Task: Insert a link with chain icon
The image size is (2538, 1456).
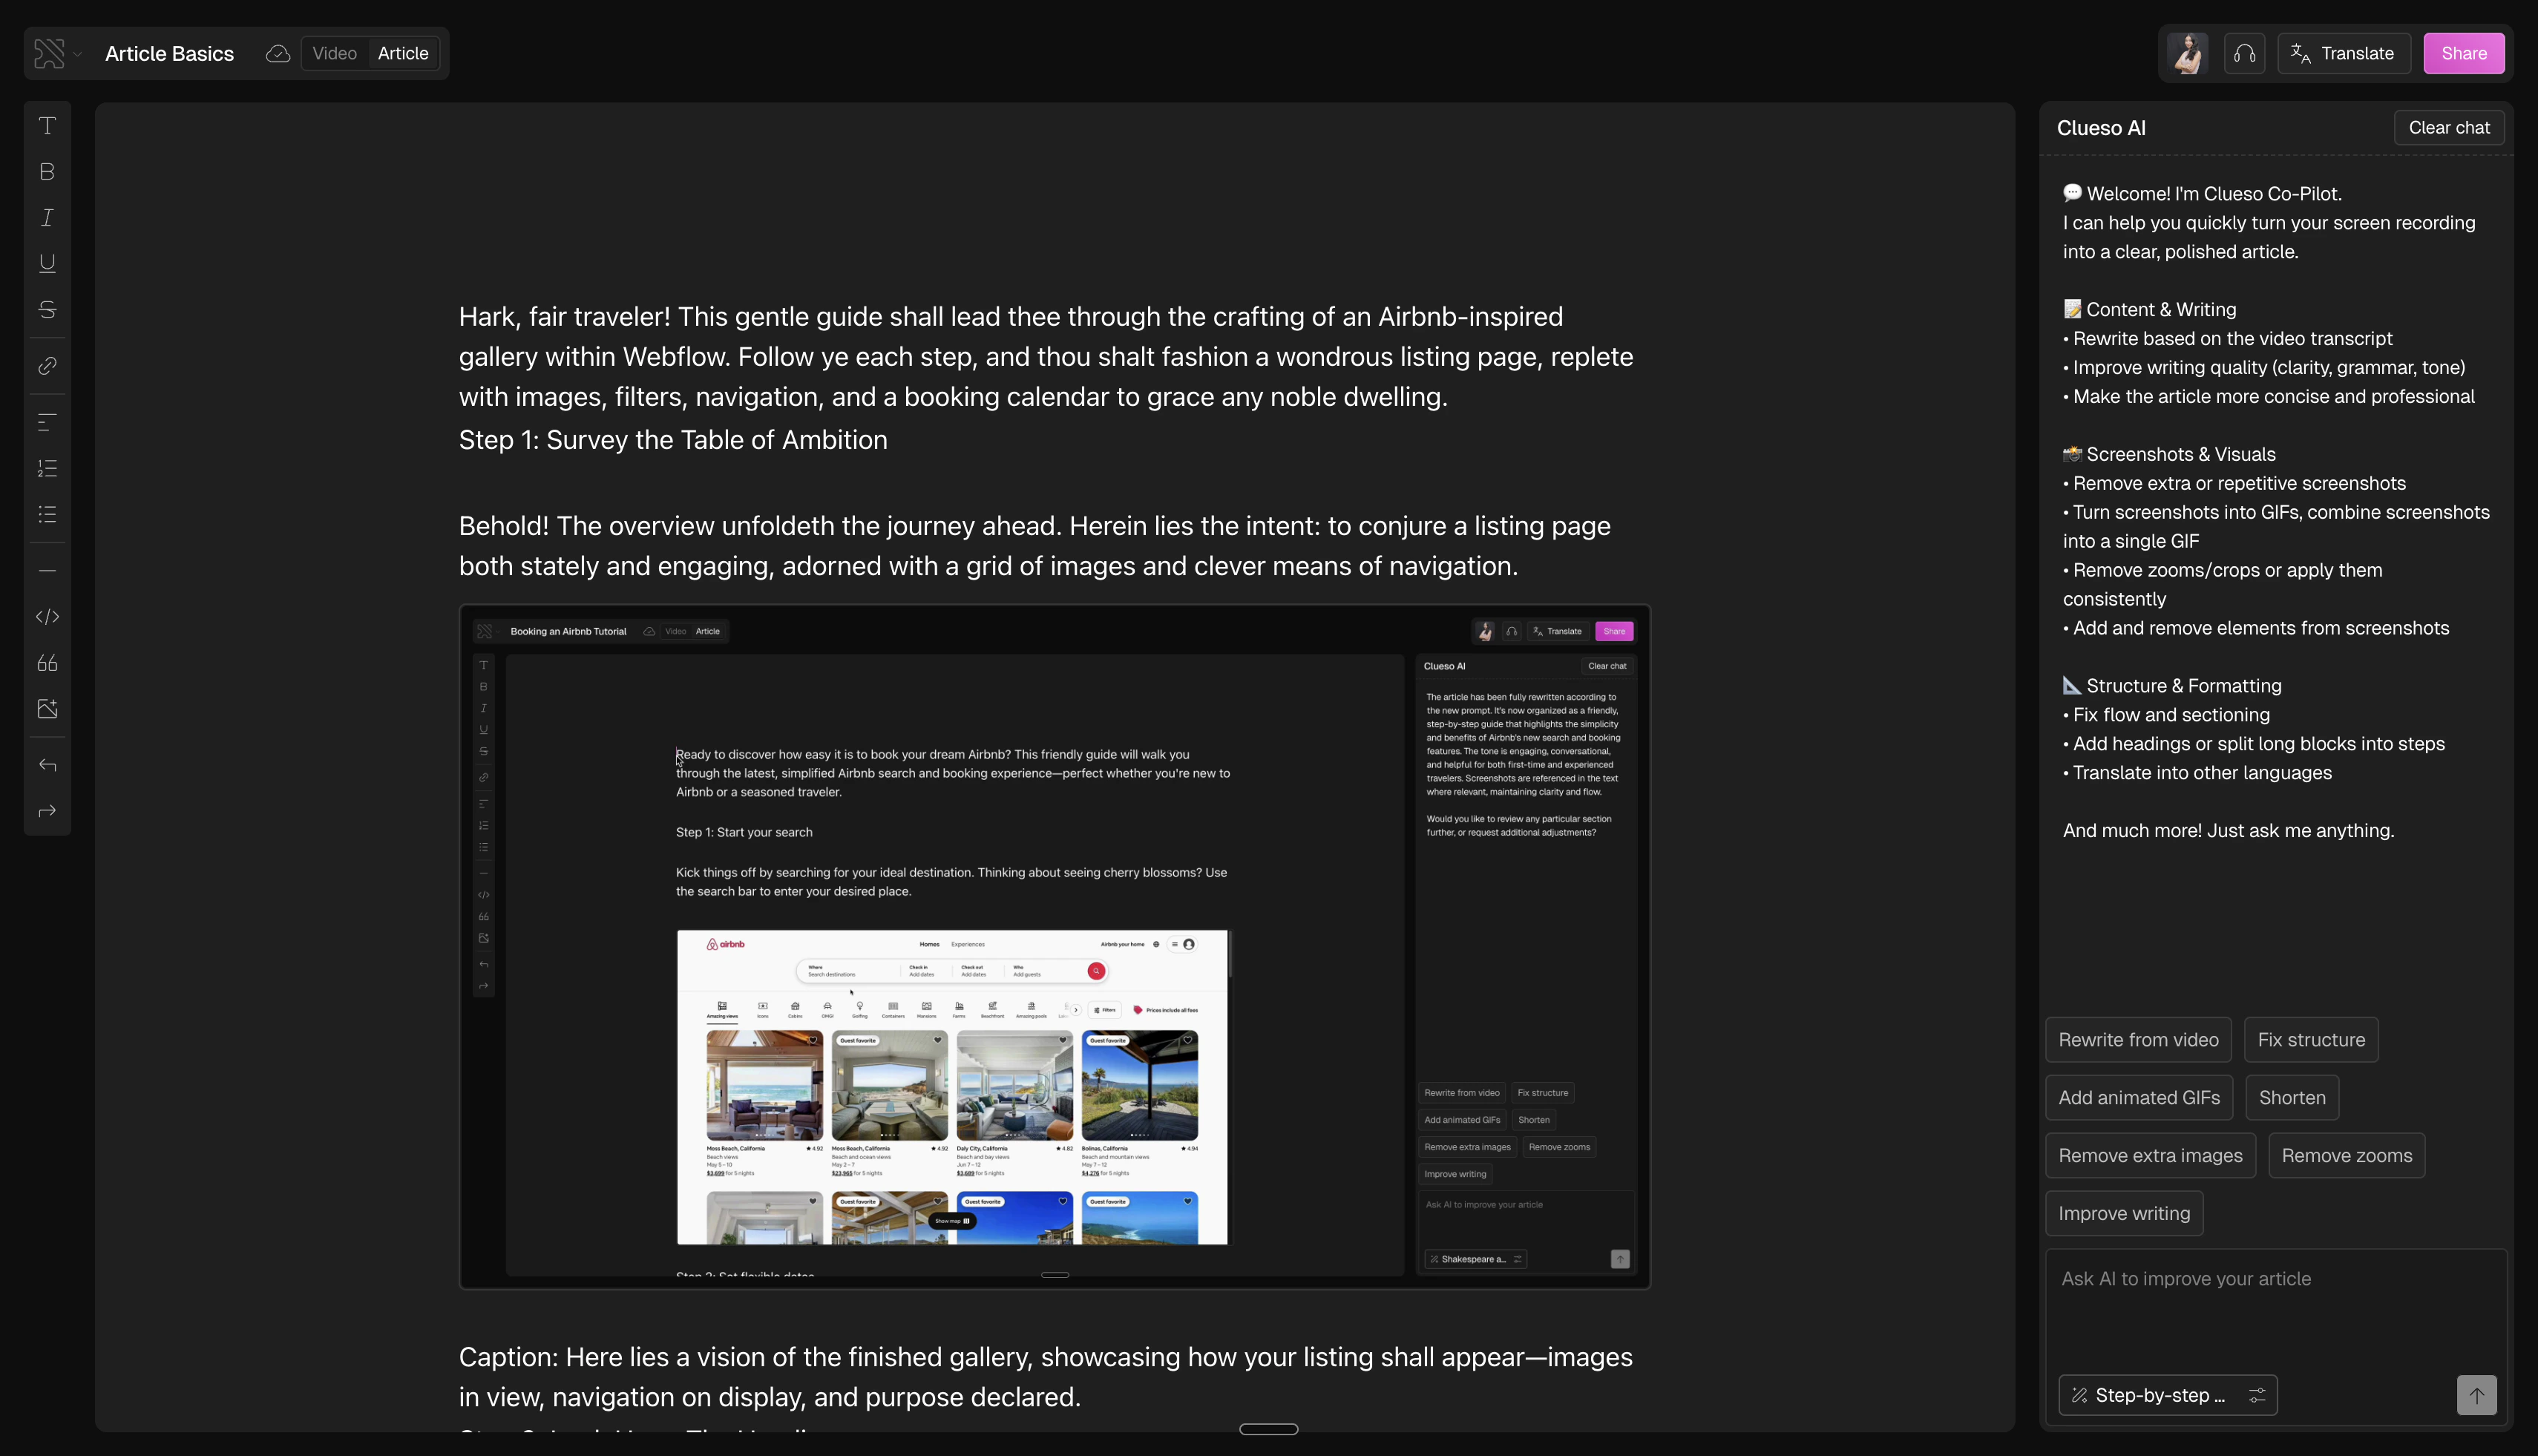Action: pos(47,366)
